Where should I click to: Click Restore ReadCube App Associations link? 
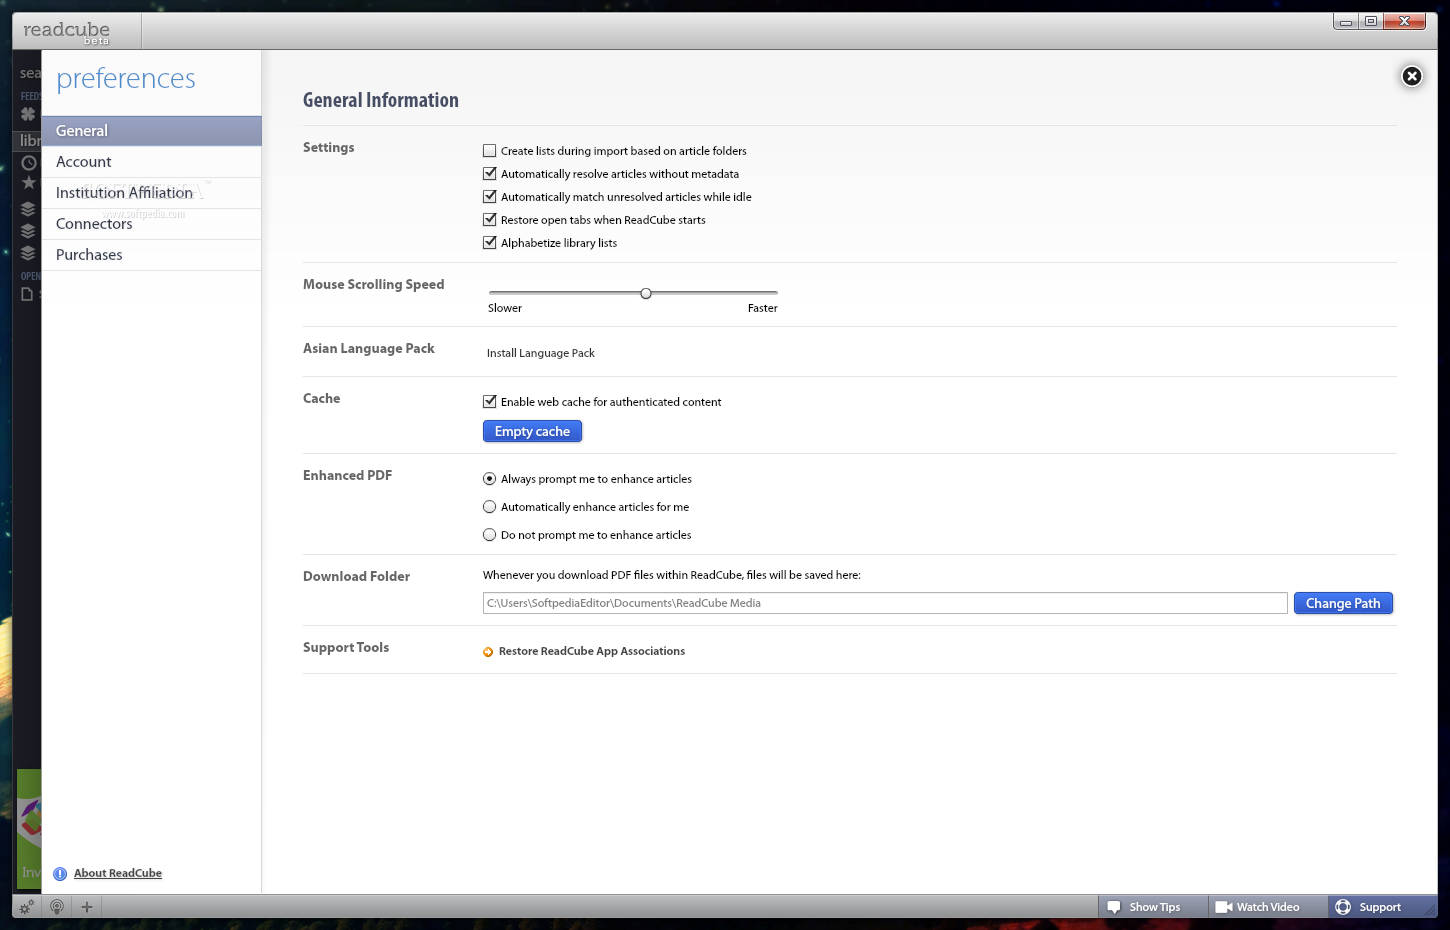(592, 651)
